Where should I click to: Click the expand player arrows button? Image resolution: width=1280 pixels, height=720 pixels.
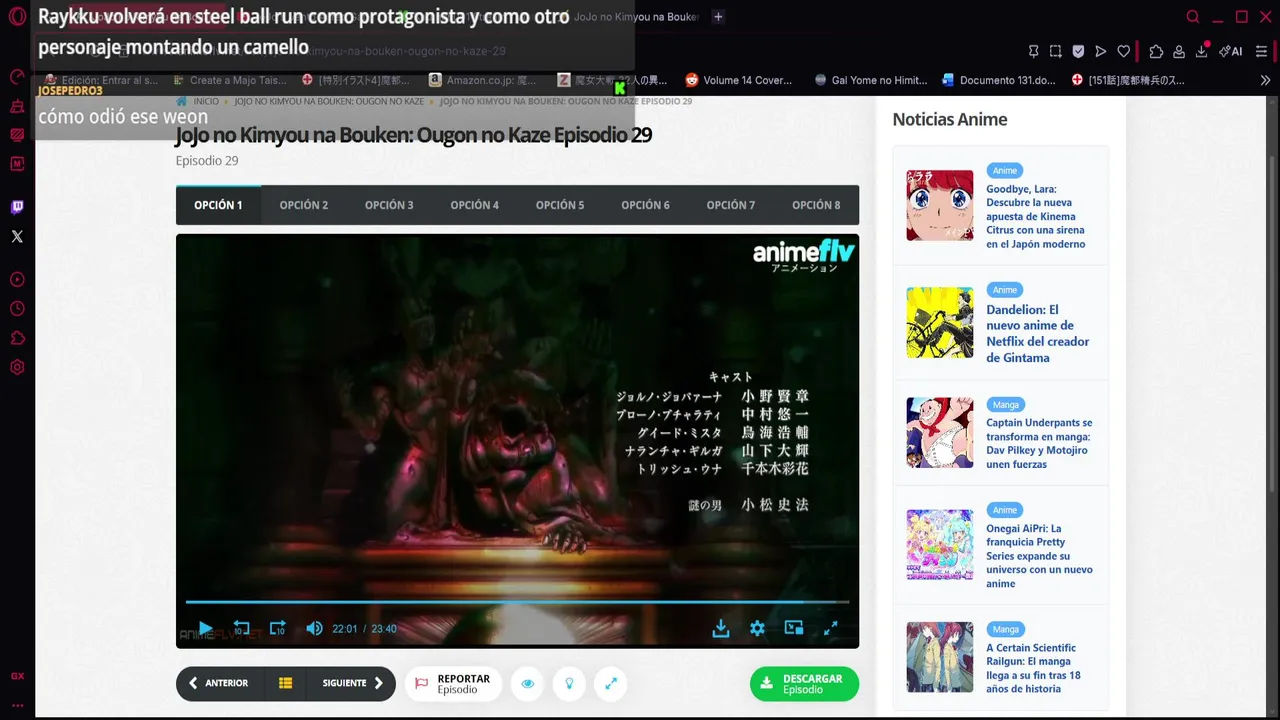point(610,683)
